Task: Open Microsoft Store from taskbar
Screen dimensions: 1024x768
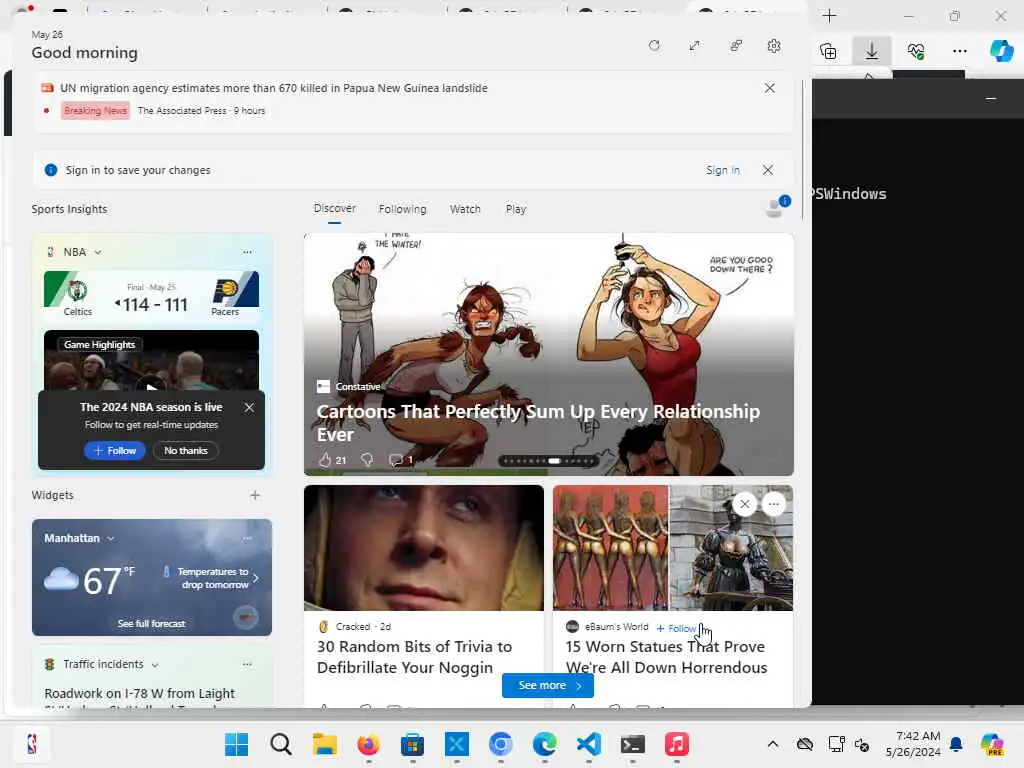Action: [413, 744]
